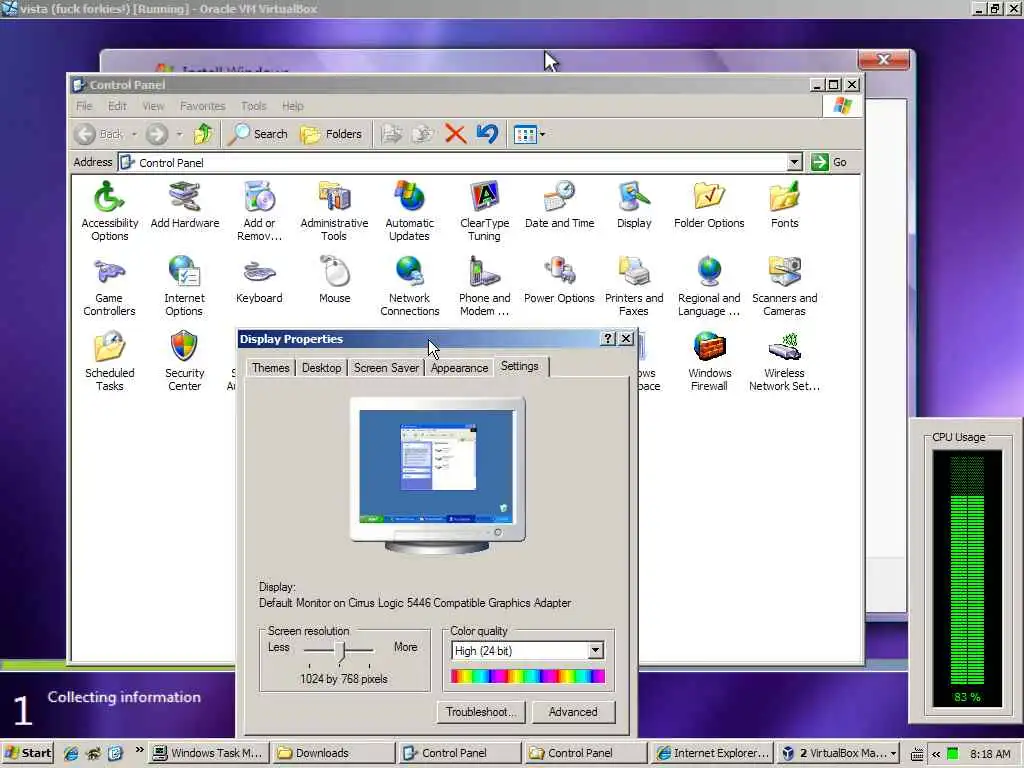Toggle the Folders pane button
The width and height of the screenshot is (1024, 768).
pyautogui.click(x=332, y=134)
